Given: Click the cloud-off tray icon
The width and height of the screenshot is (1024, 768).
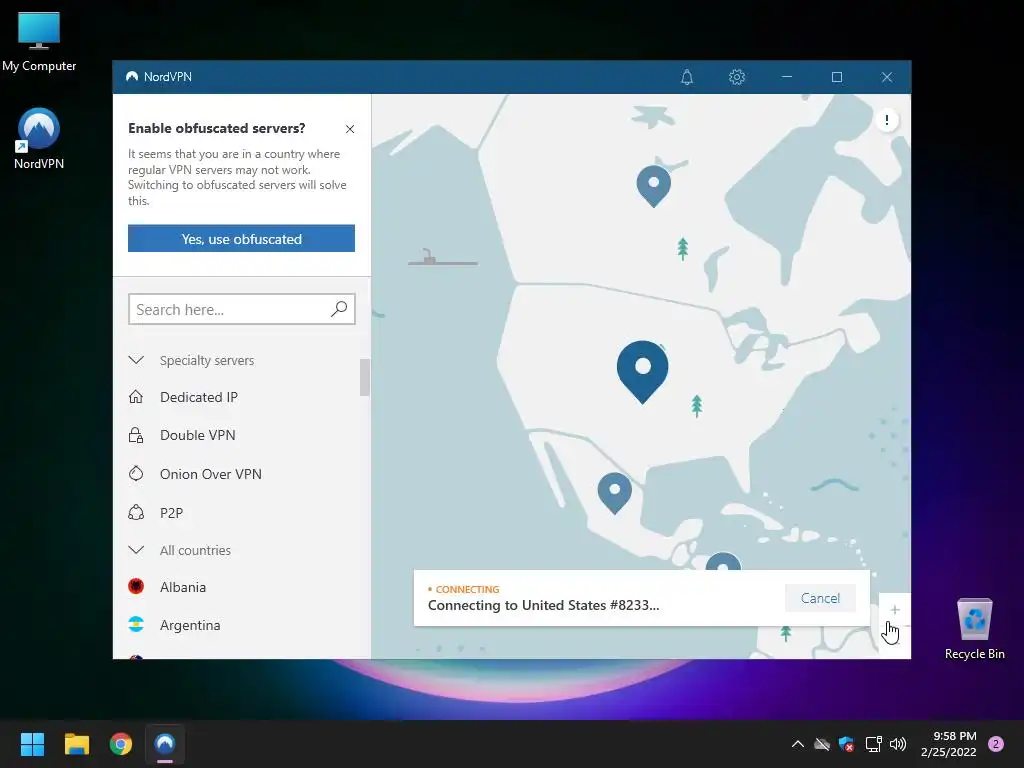Looking at the screenshot, I should coord(822,744).
